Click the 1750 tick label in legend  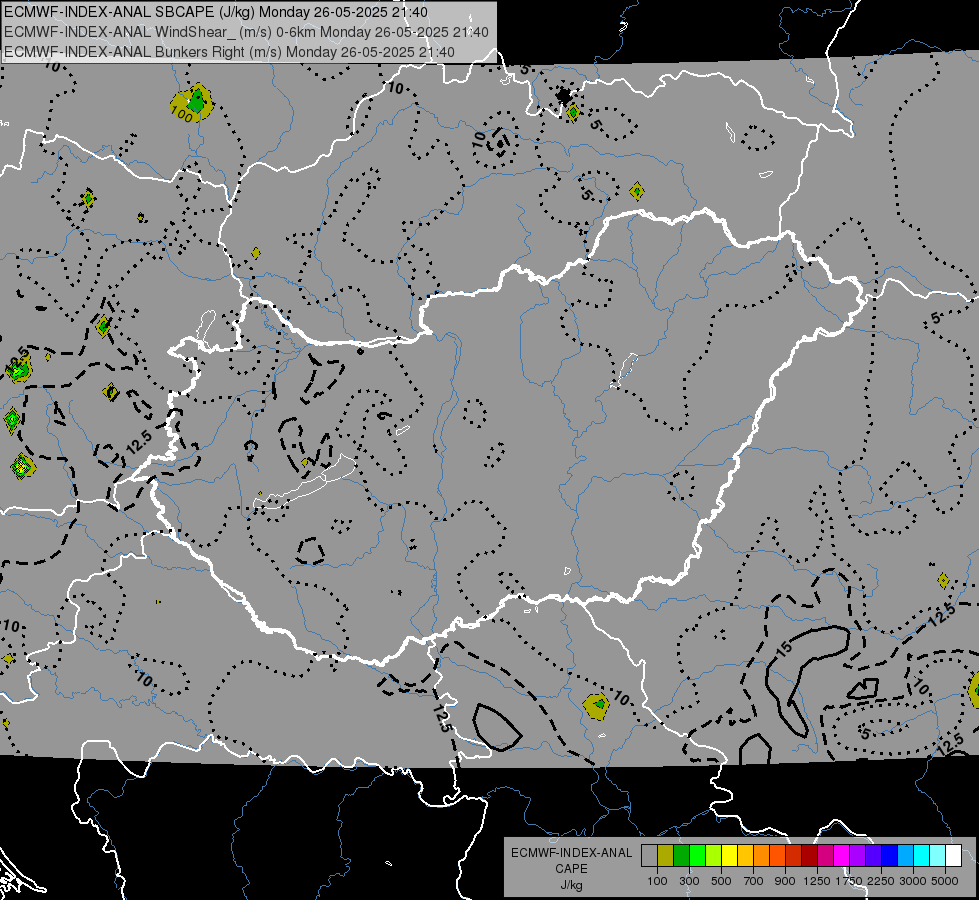click(849, 881)
